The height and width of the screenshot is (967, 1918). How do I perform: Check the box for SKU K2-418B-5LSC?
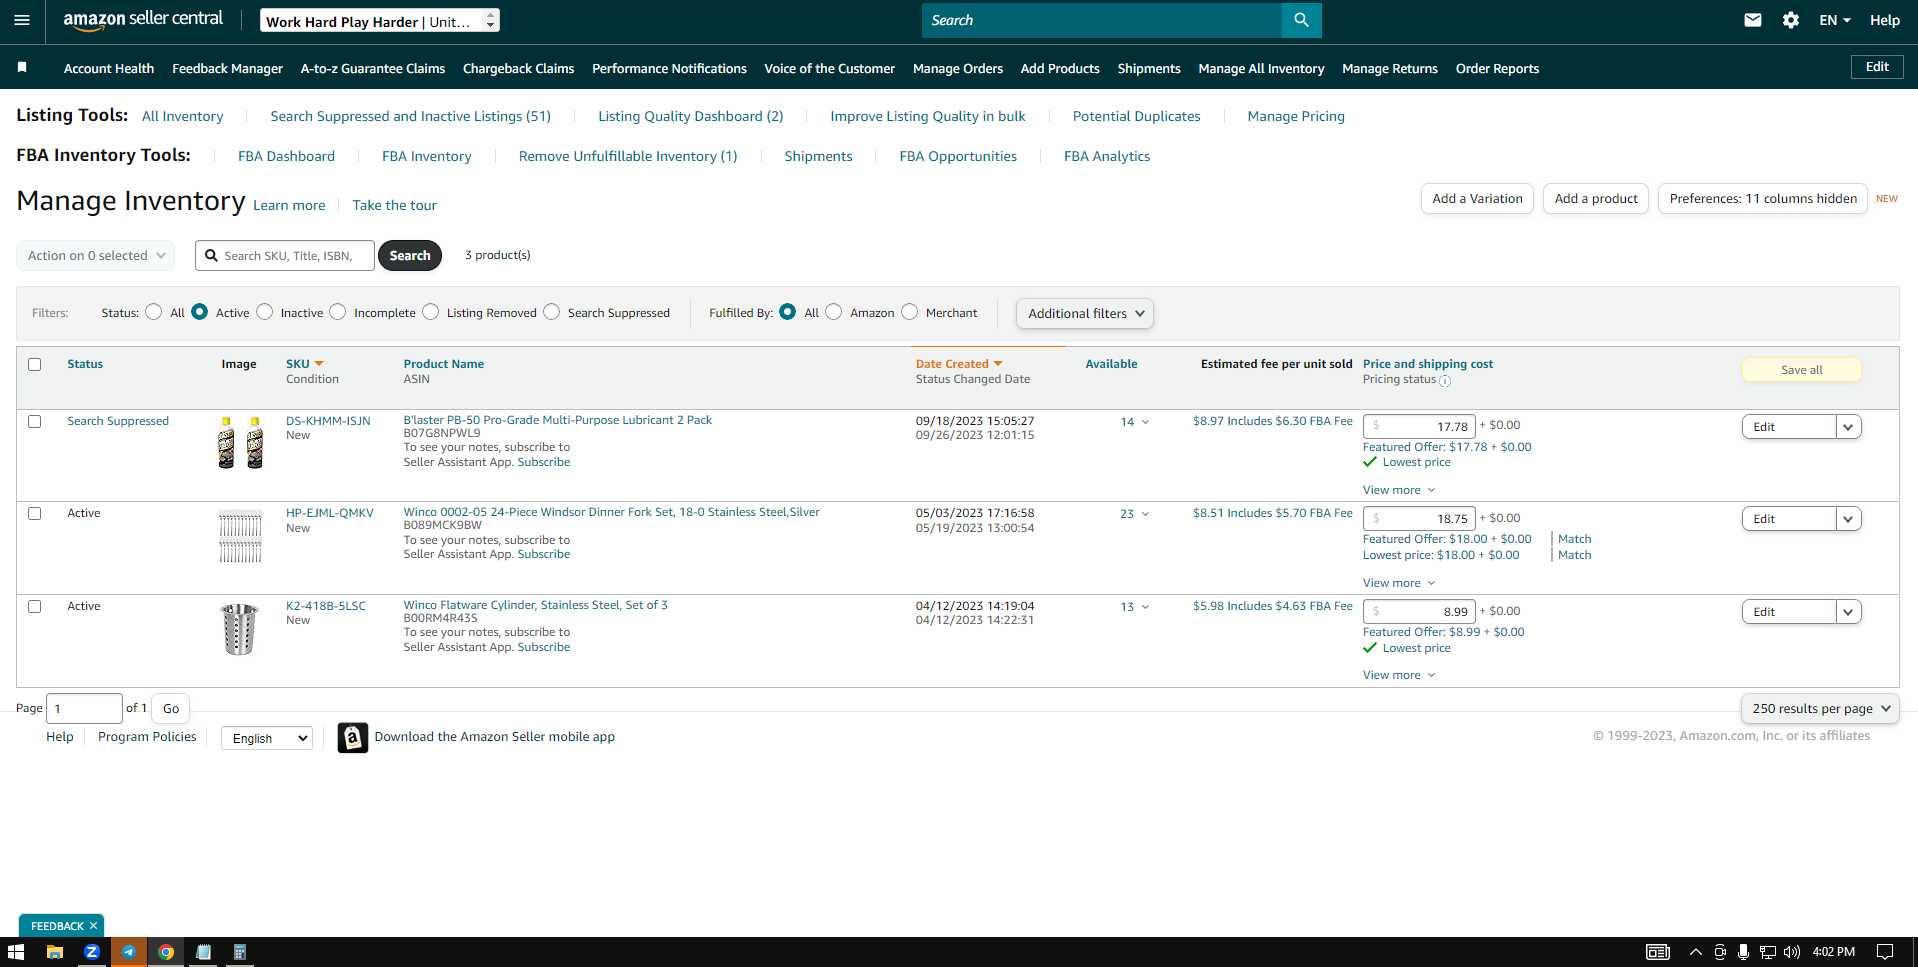click(x=35, y=606)
